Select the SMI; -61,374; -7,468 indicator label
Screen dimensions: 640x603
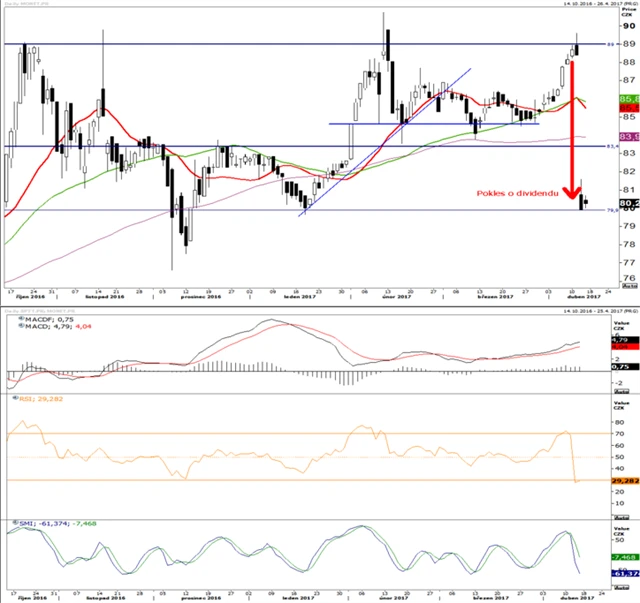pyautogui.click(x=58, y=523)
